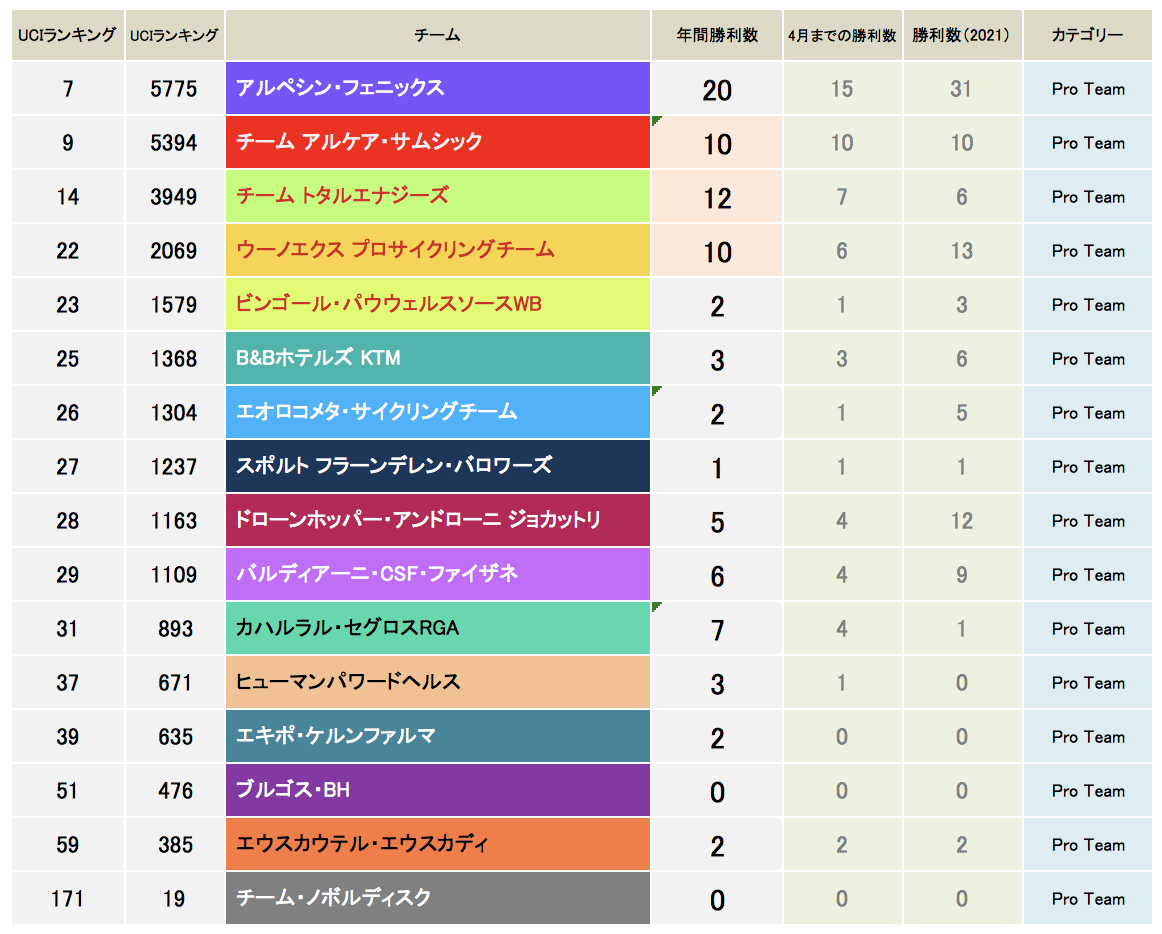Viewport: 1162px width, 934px height.
Task: Select the ドローンホッパー・アンドローニ ジョカットリ cell
Action: click(x=438, y=521)
